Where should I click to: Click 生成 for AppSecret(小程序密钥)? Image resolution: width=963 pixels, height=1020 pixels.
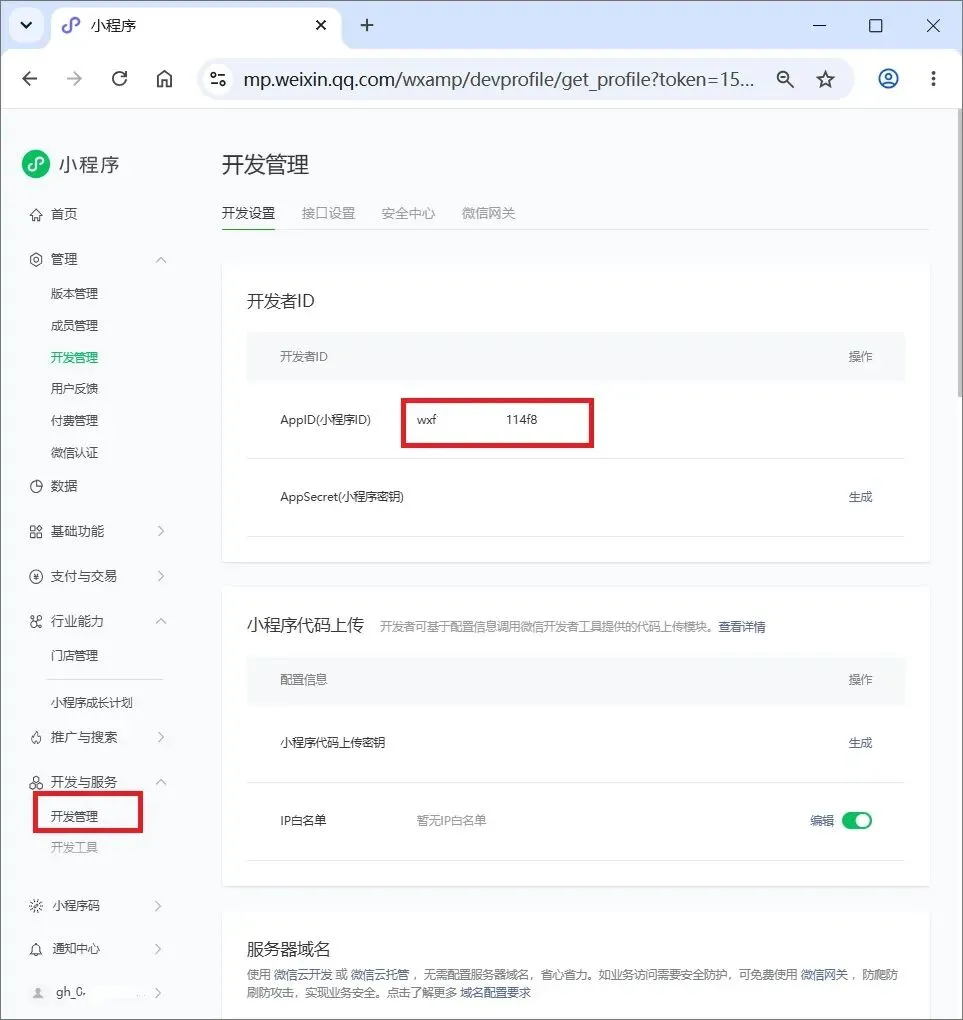point(860,497)
